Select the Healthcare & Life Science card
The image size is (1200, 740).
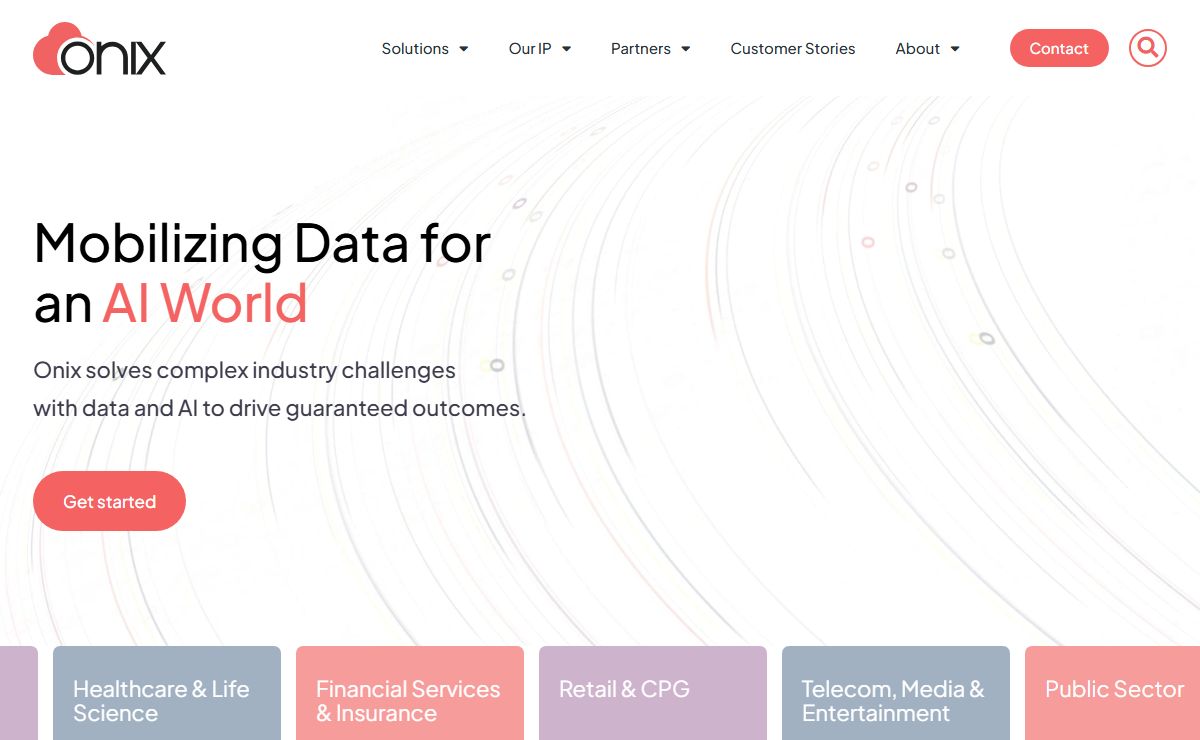(x=167, y=693)
